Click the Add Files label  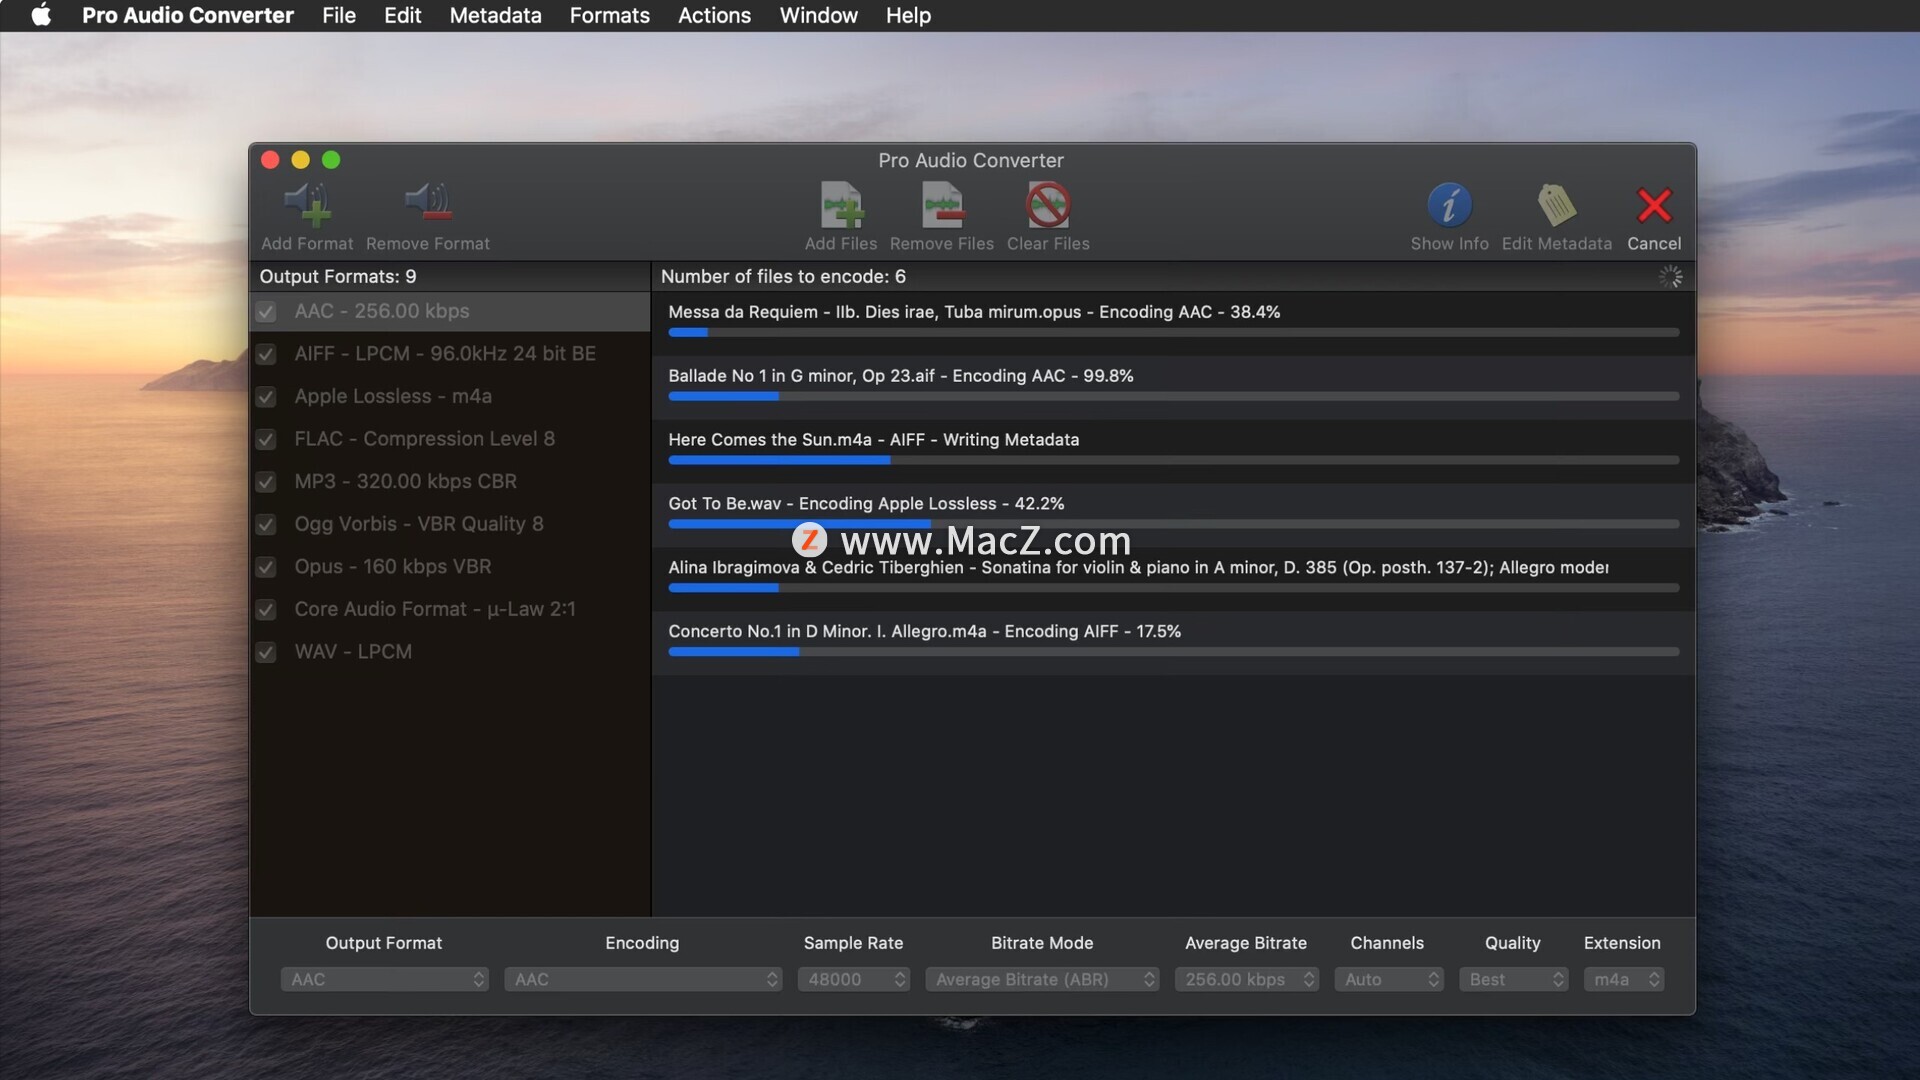pos(841,243)
